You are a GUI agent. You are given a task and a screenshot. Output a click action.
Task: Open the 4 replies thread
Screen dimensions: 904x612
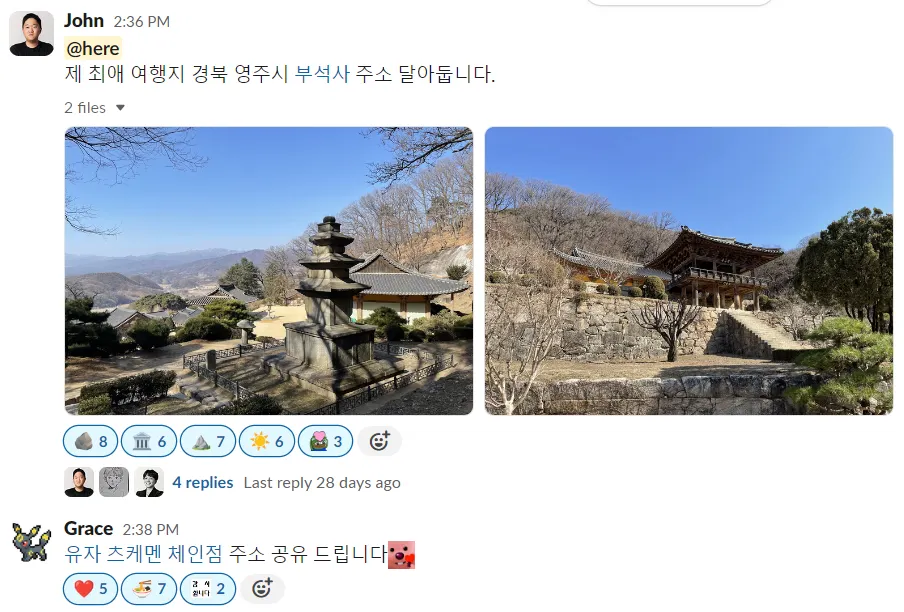point(203,482)
